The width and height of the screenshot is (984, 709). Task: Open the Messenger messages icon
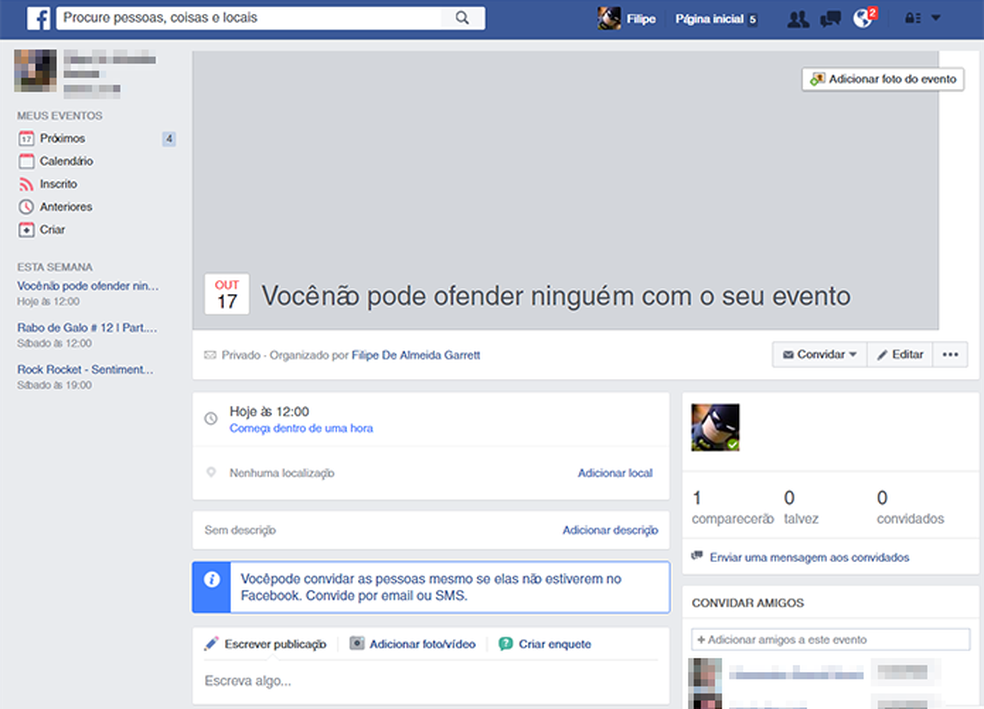(830, 18)
